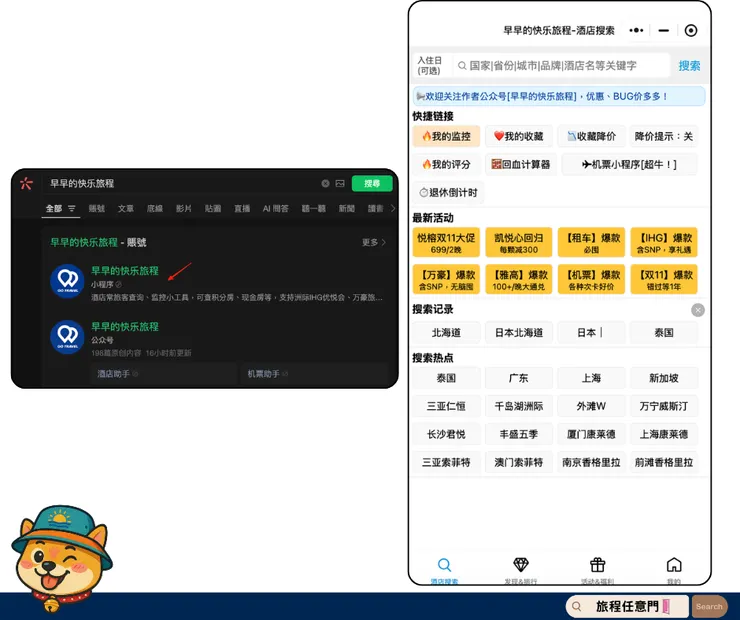Clear the dark search box text
Screen dimensions: 740x620
[x=325, y=184]
